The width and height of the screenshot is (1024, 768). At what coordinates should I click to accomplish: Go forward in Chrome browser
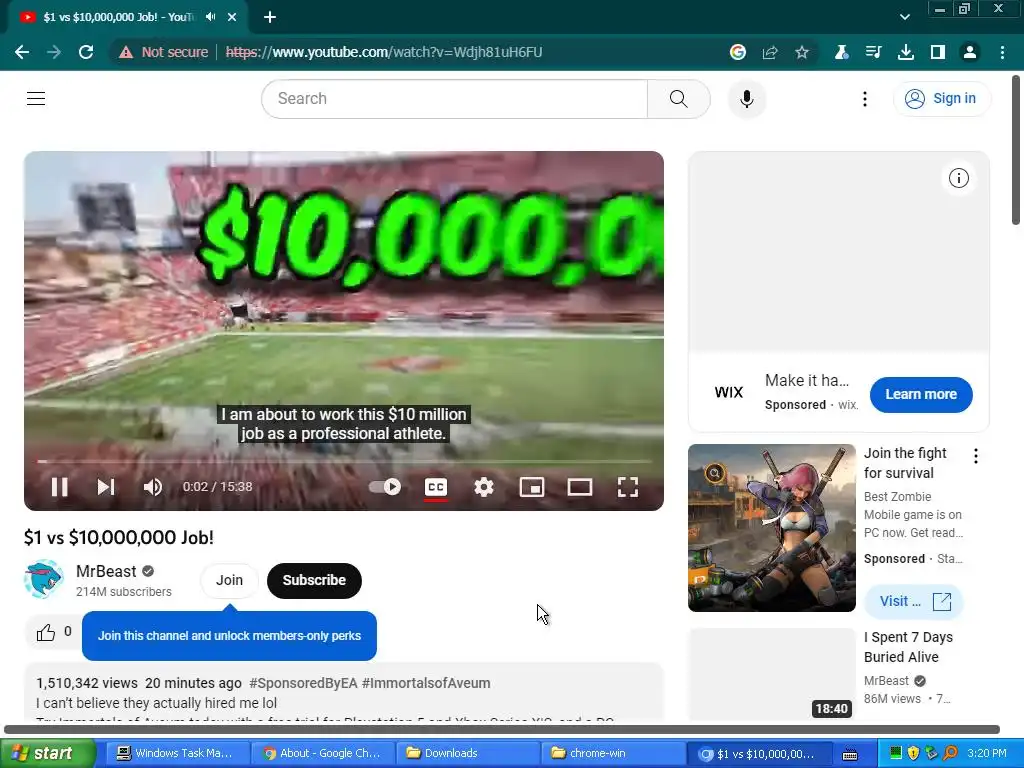point(54,52)
